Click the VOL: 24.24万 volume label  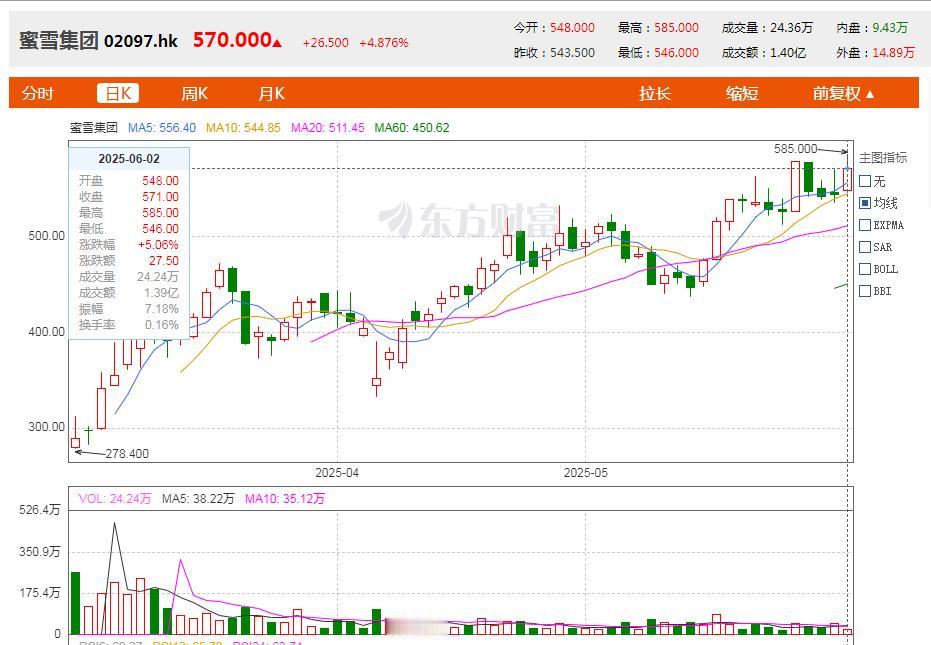point(115,499)
